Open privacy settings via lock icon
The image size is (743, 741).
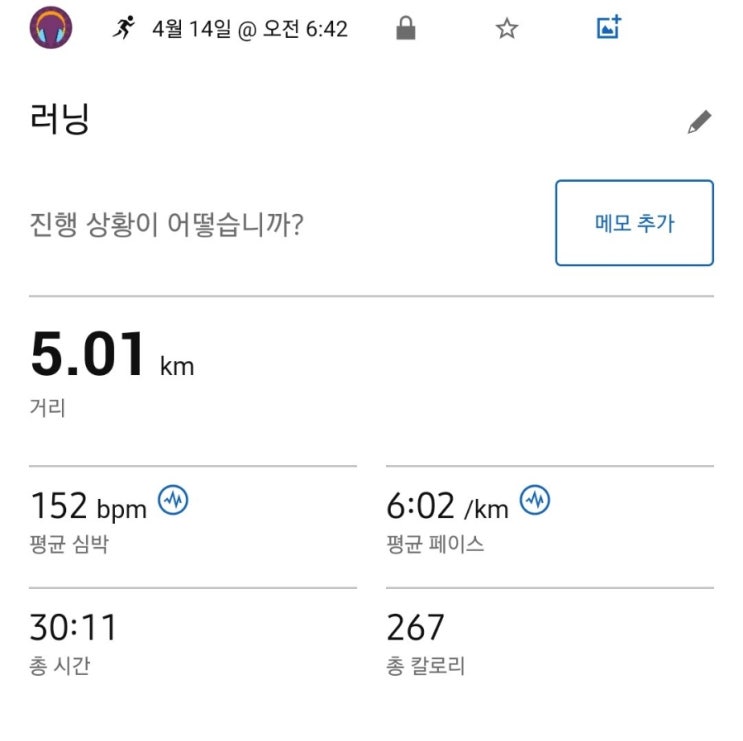point(405,29)
